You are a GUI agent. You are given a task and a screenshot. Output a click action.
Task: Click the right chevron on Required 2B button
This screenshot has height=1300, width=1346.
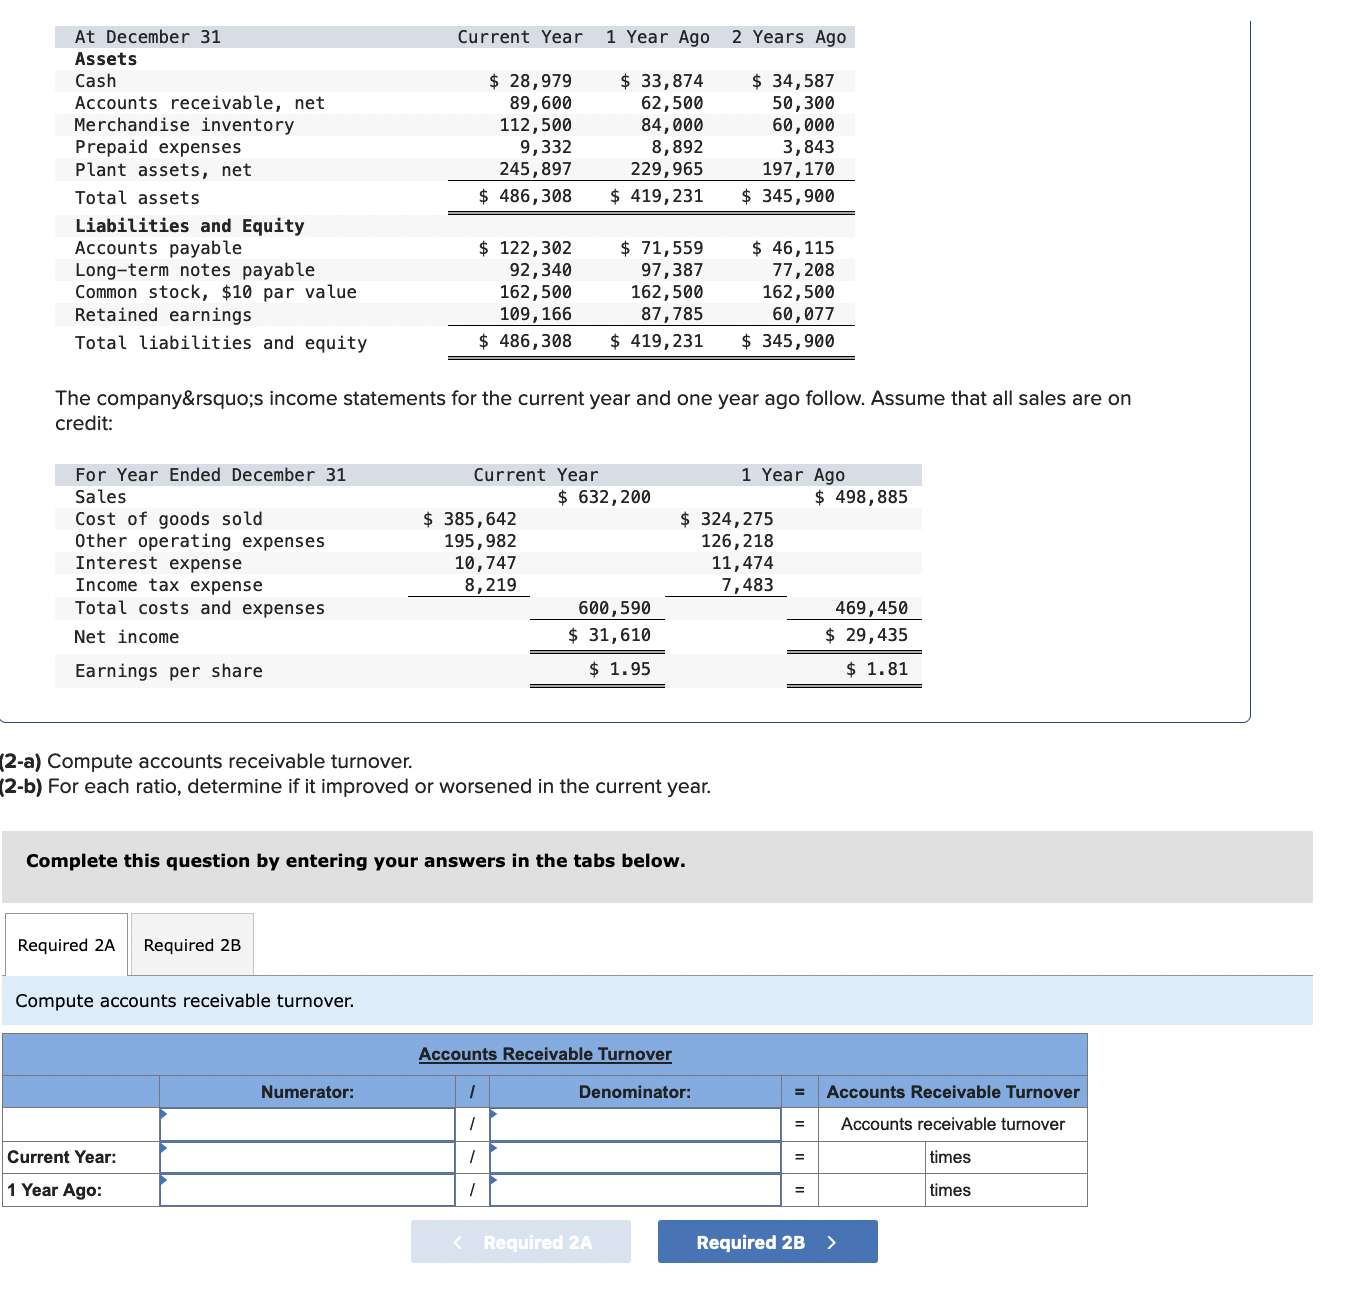coord(832,1242)
